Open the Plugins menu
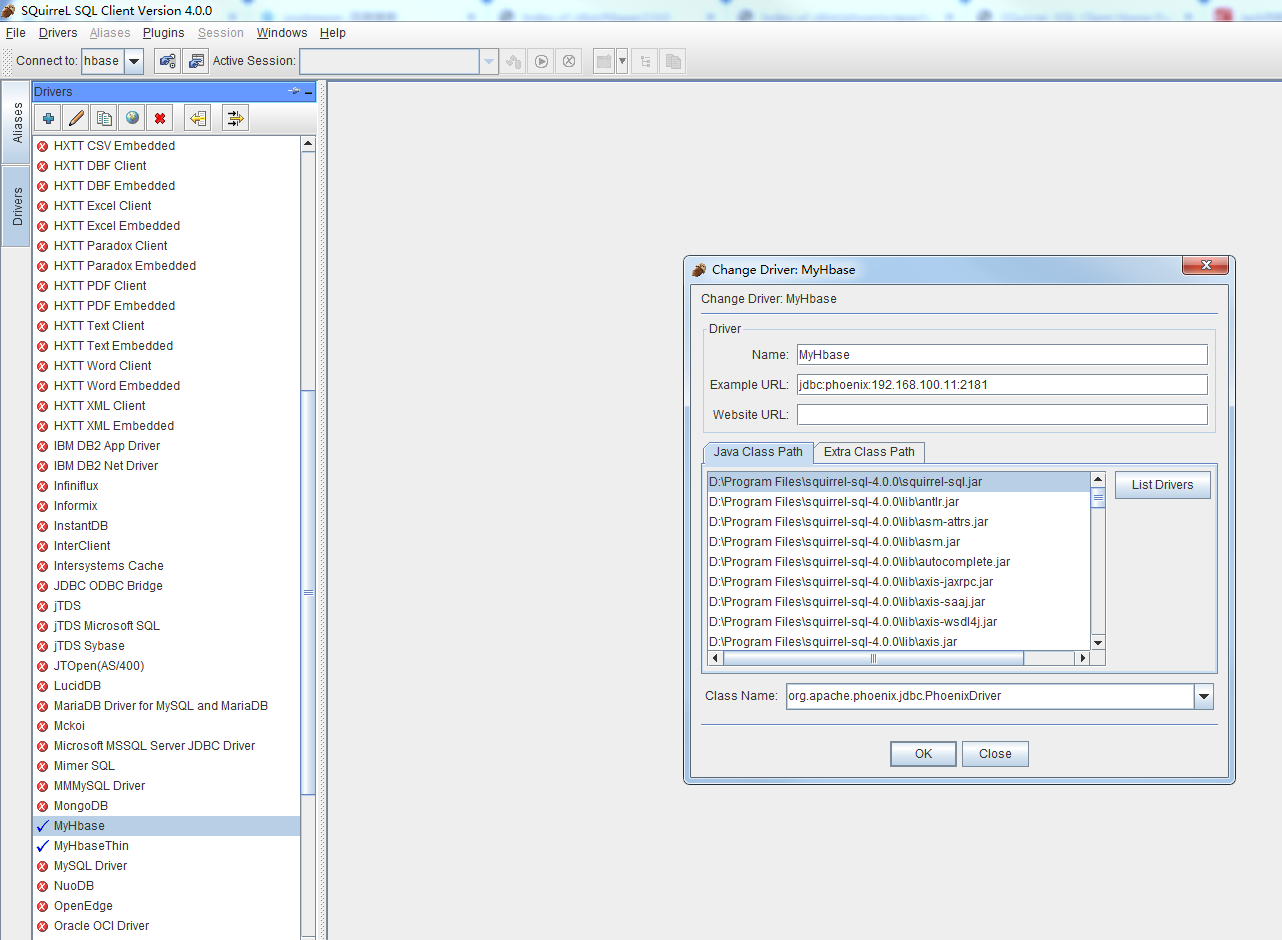1282x940 pixels. [163, 33]
